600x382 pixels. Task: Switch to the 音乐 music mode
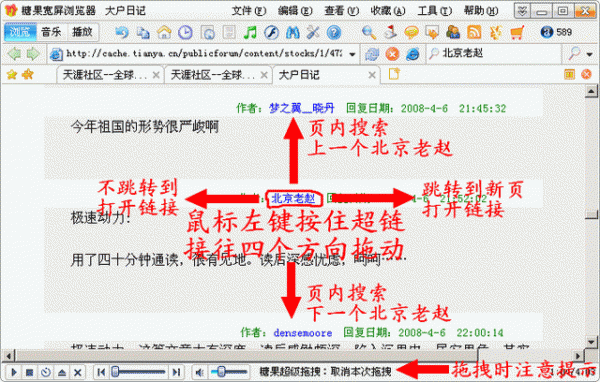(51, 32)
